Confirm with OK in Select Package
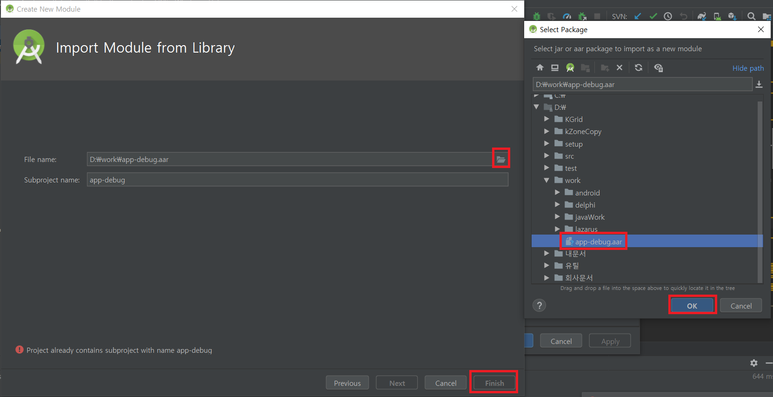Image resolution: width=773 pixels, height=397 pixels. pos(692,306)
